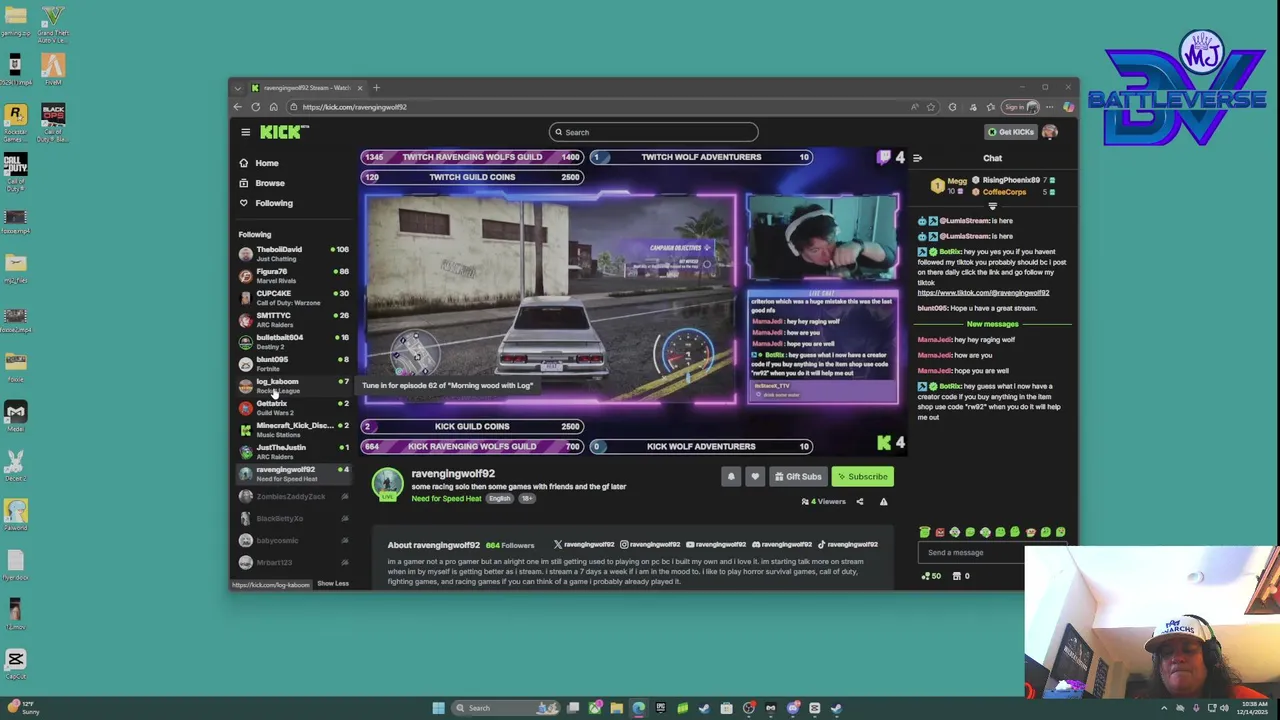Screen dimensions: 1280x720
Task: Go back in the browser
Action: pyautogui.click(x=238, y=107)
